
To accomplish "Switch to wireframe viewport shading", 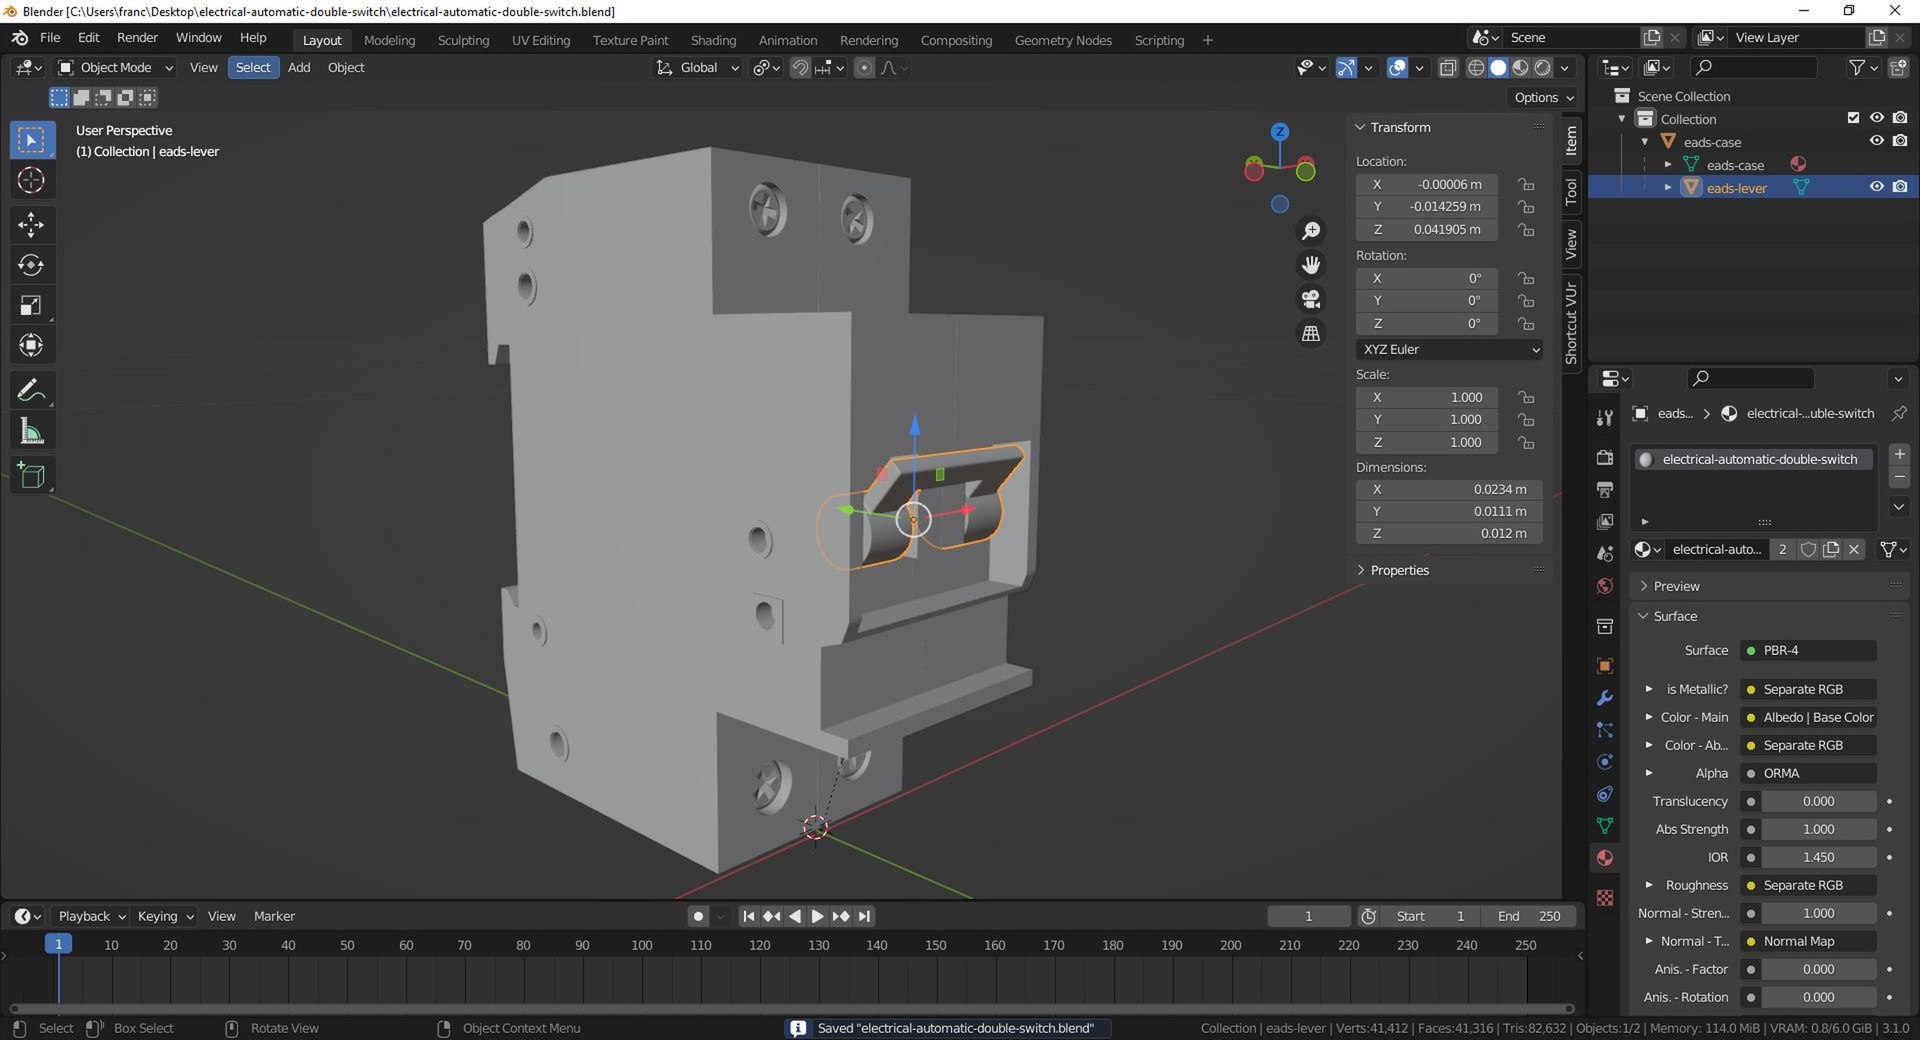I will click(1476, 68).
